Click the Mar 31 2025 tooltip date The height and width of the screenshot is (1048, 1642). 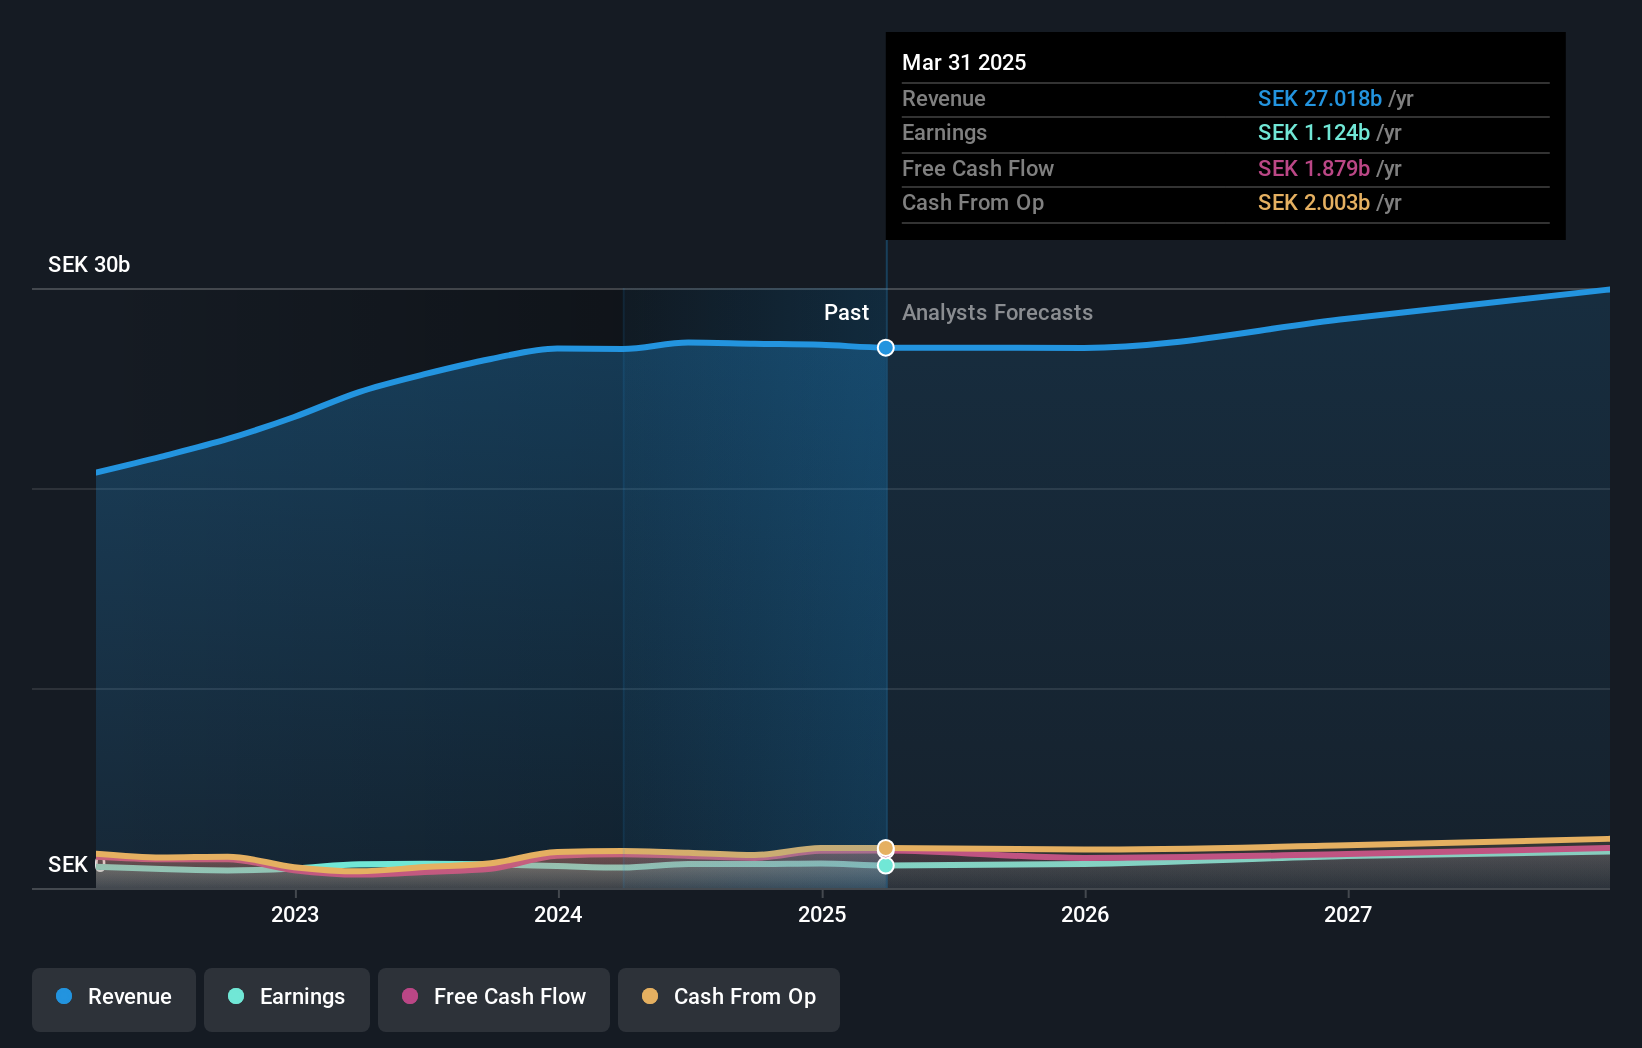point(964,62)
